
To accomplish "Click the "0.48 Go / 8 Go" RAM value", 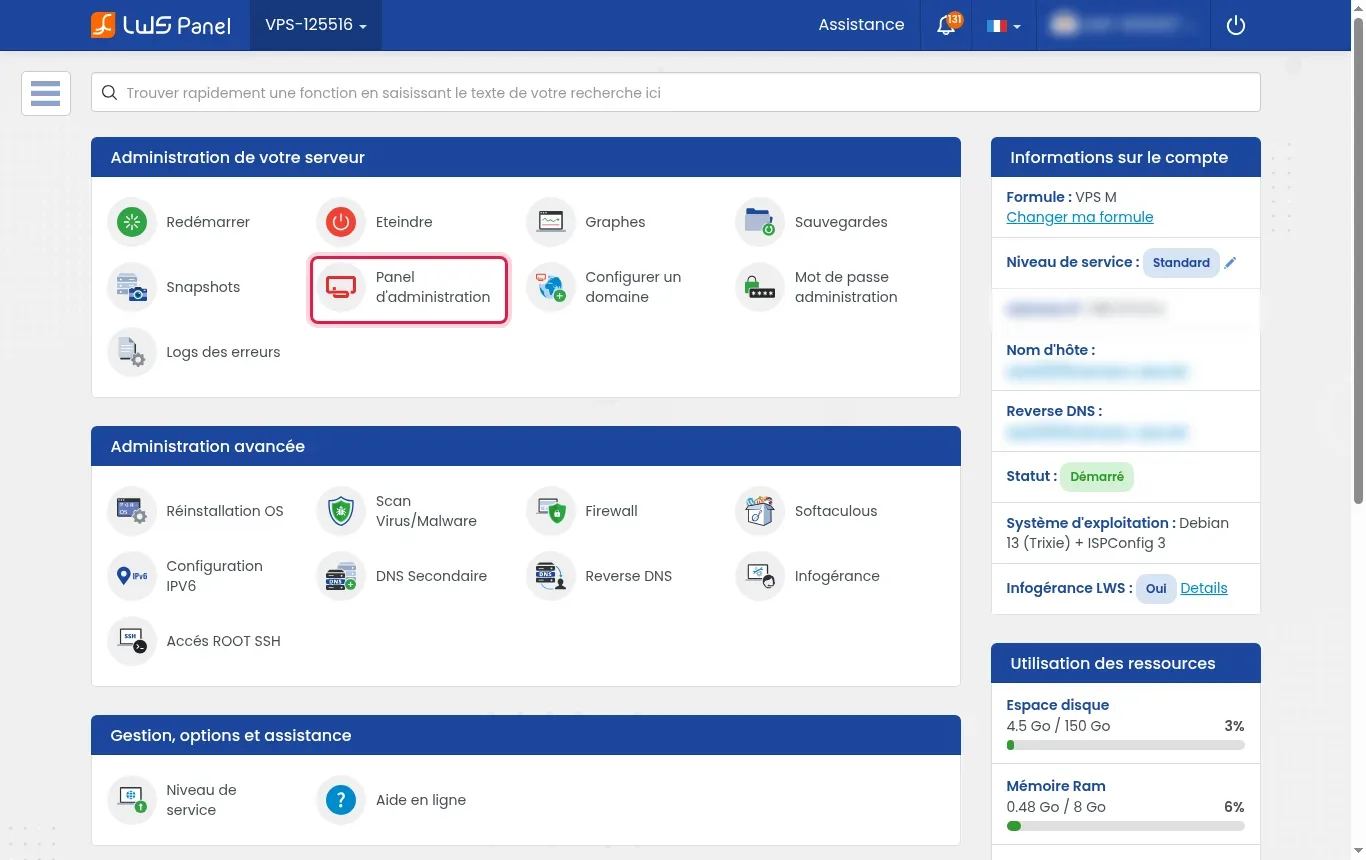I will click(x=1056, y=807).
